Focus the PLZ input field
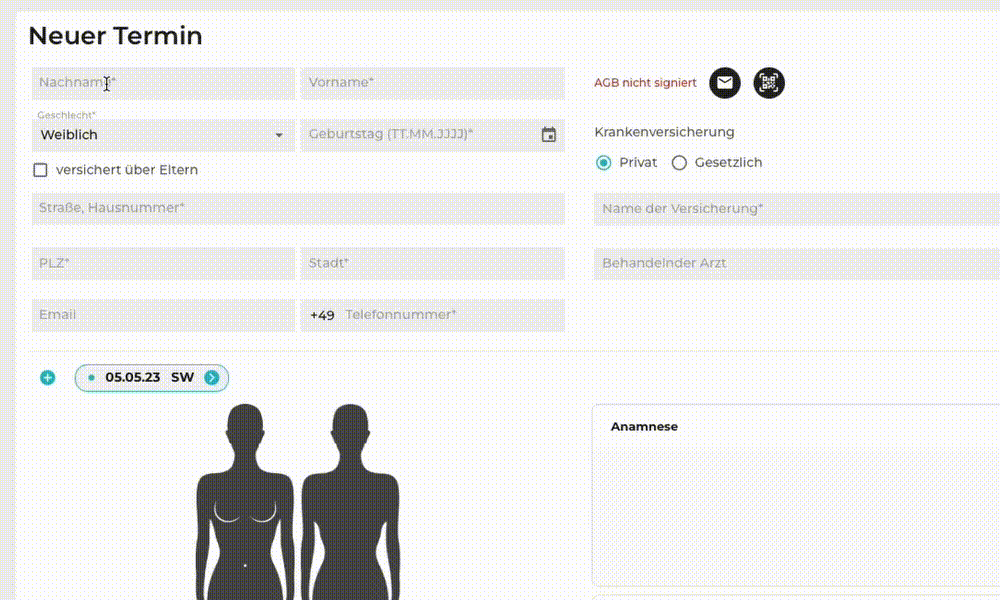 point(163,263)
